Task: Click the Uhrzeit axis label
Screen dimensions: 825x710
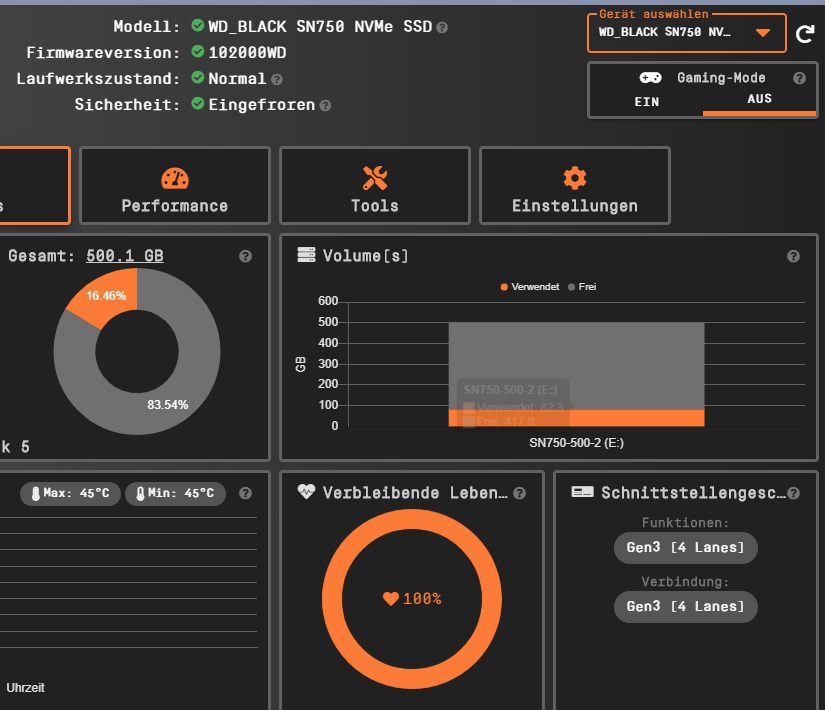Action: pyautogui.click(x=25, y=688)
